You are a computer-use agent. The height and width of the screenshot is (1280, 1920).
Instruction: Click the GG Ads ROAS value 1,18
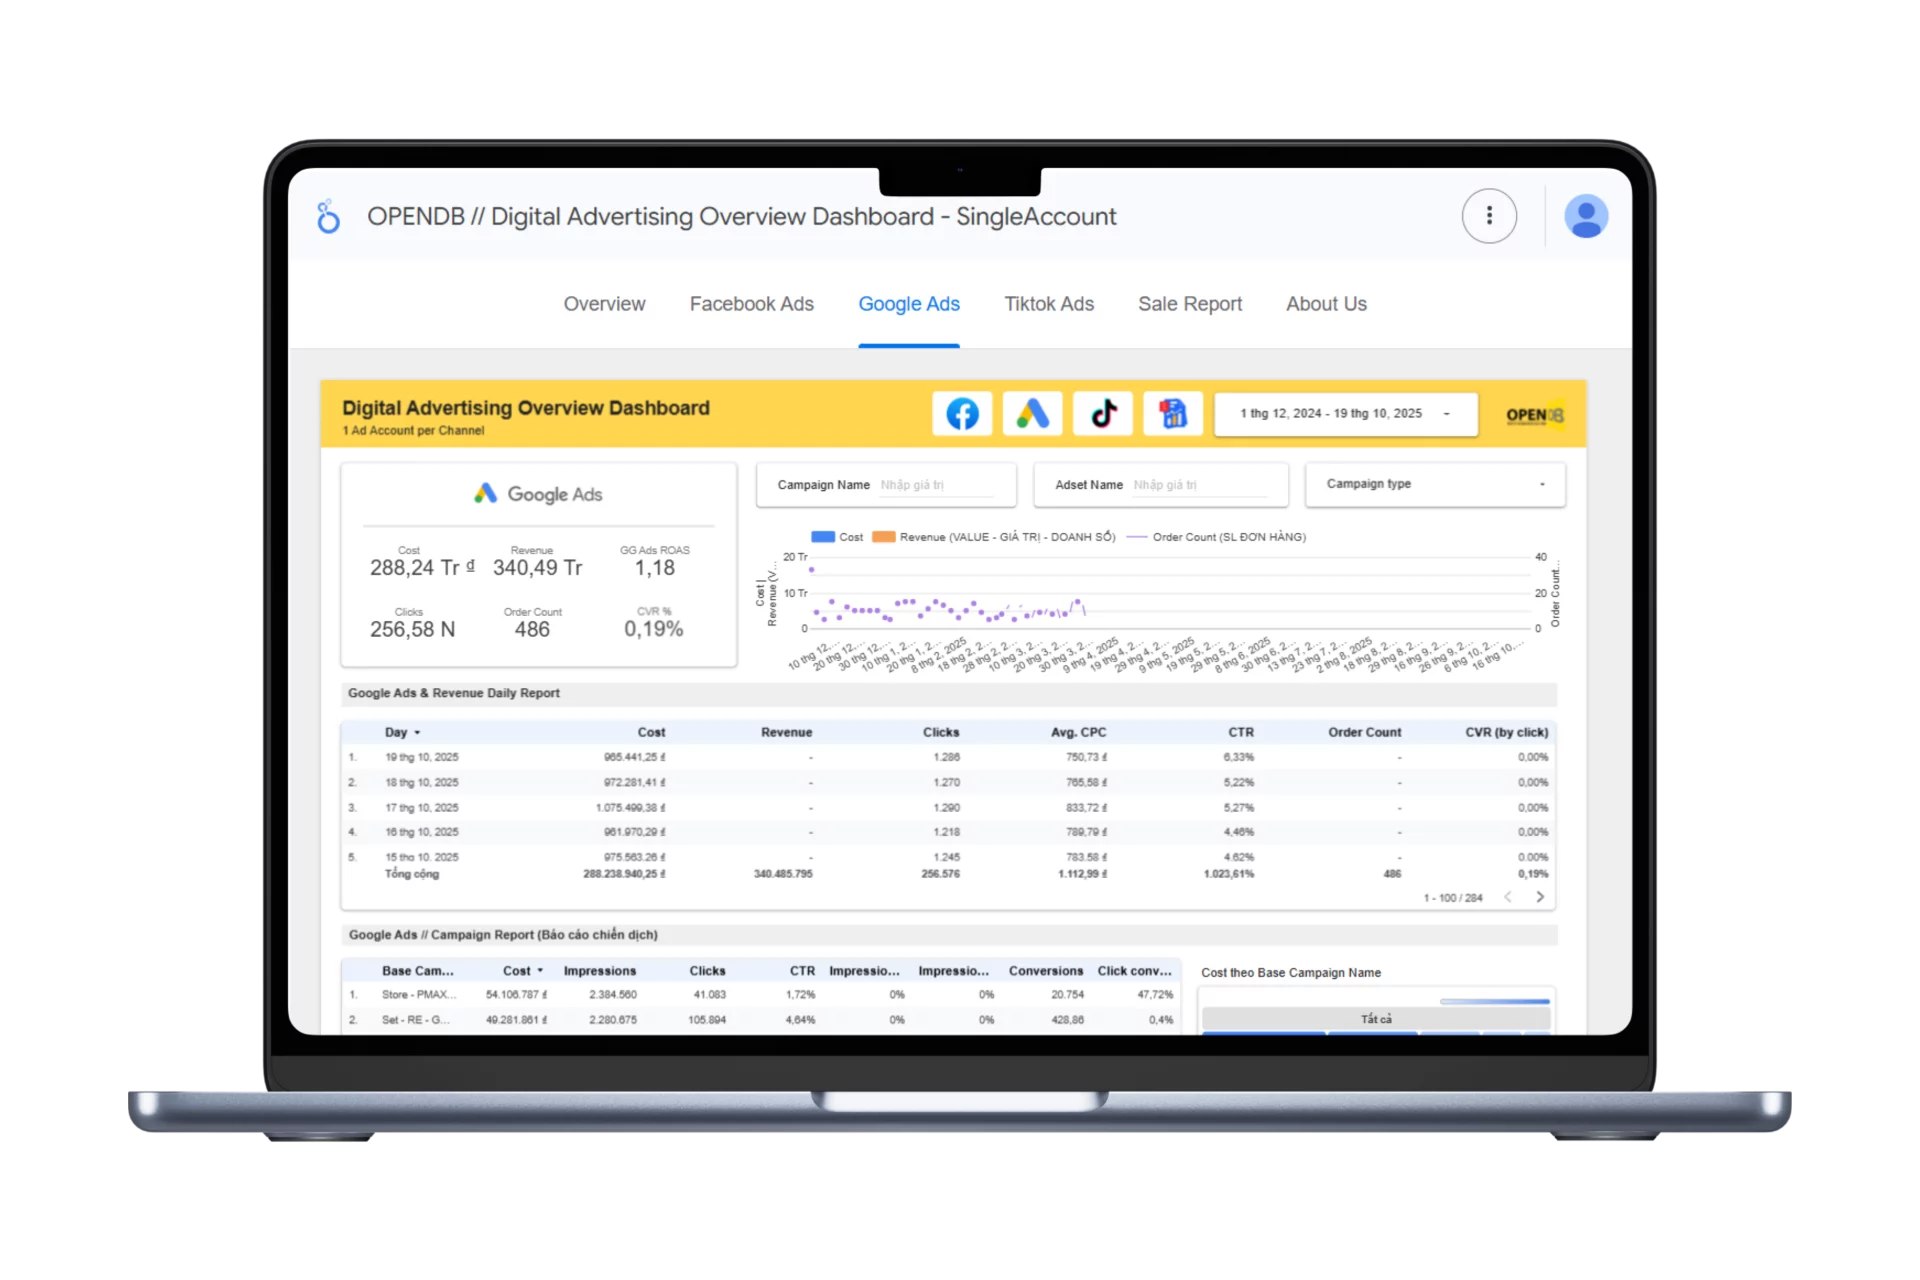pos(655,568)
